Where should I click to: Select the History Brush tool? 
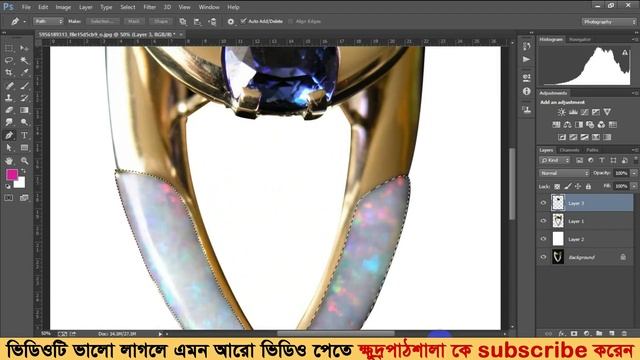pyautogui.click(x=24, y=98)
